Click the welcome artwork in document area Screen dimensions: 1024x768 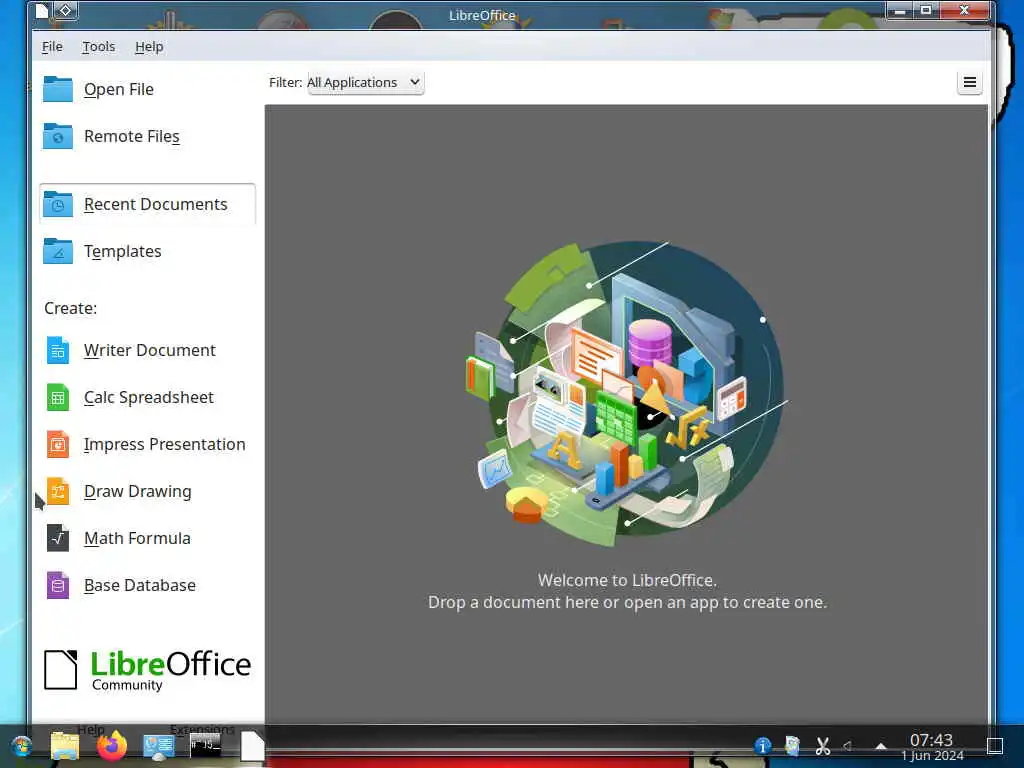627,394
